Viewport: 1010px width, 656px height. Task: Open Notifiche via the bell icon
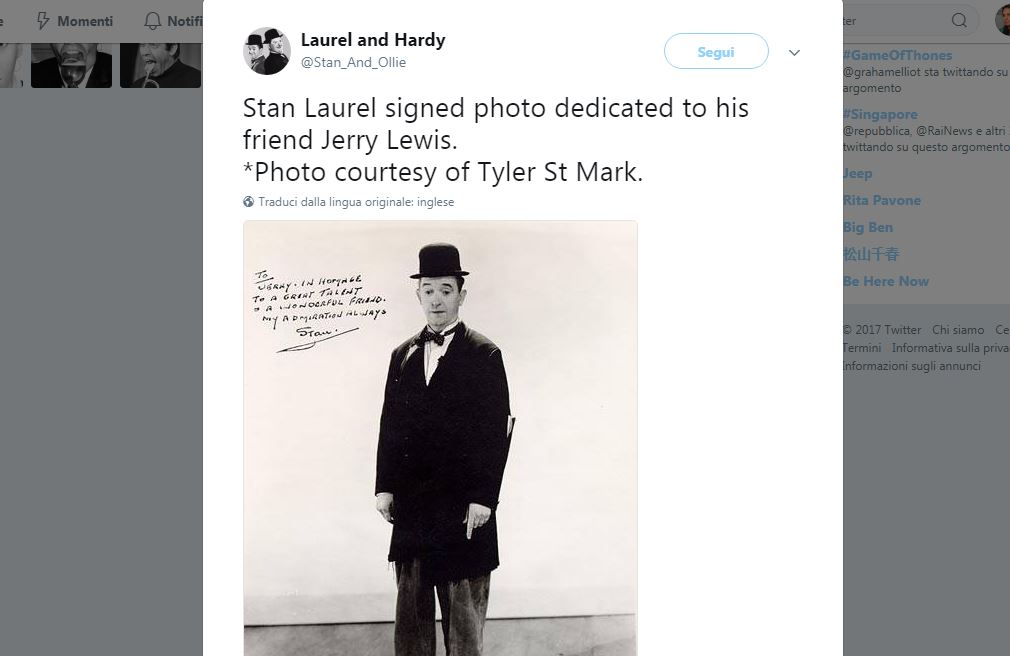(152, 21)
